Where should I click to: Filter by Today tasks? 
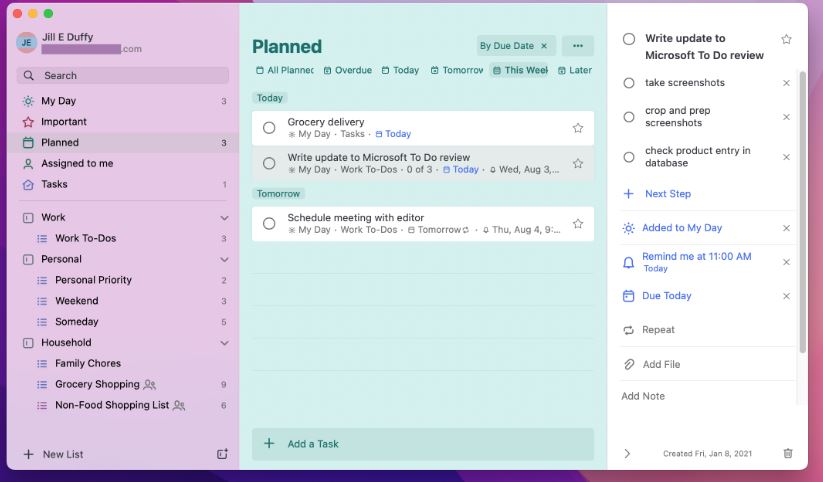(x=400, y=70)
